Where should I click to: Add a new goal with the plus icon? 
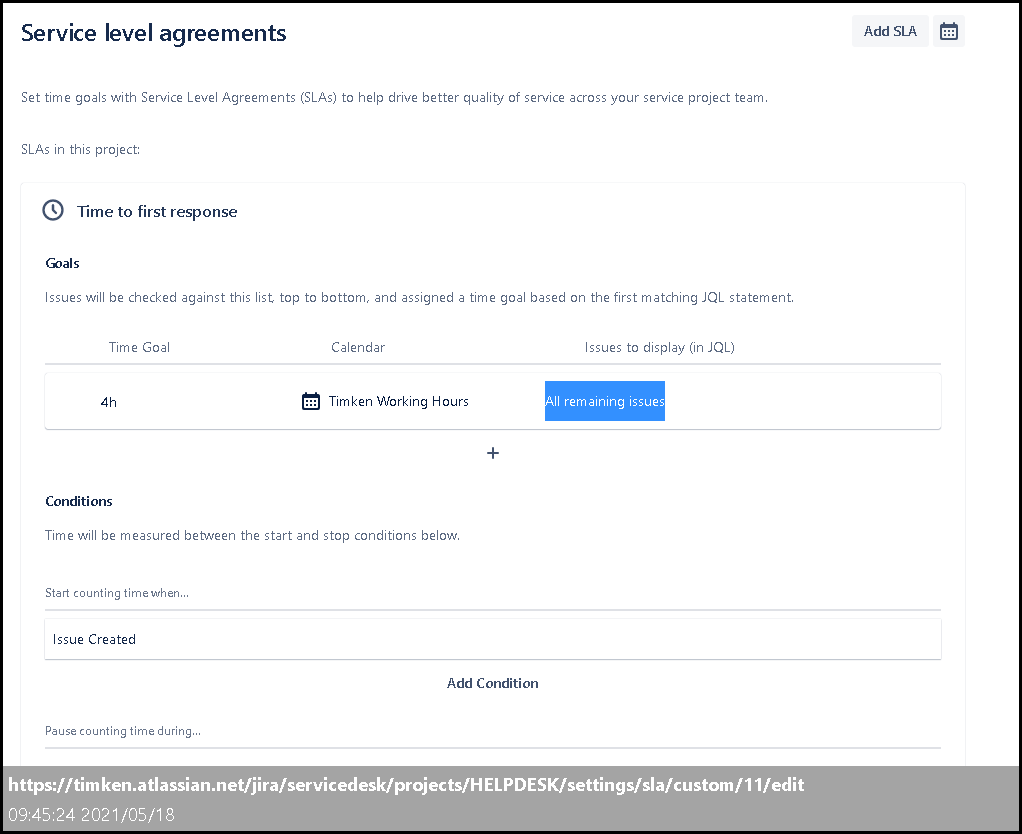coord(493,453)
